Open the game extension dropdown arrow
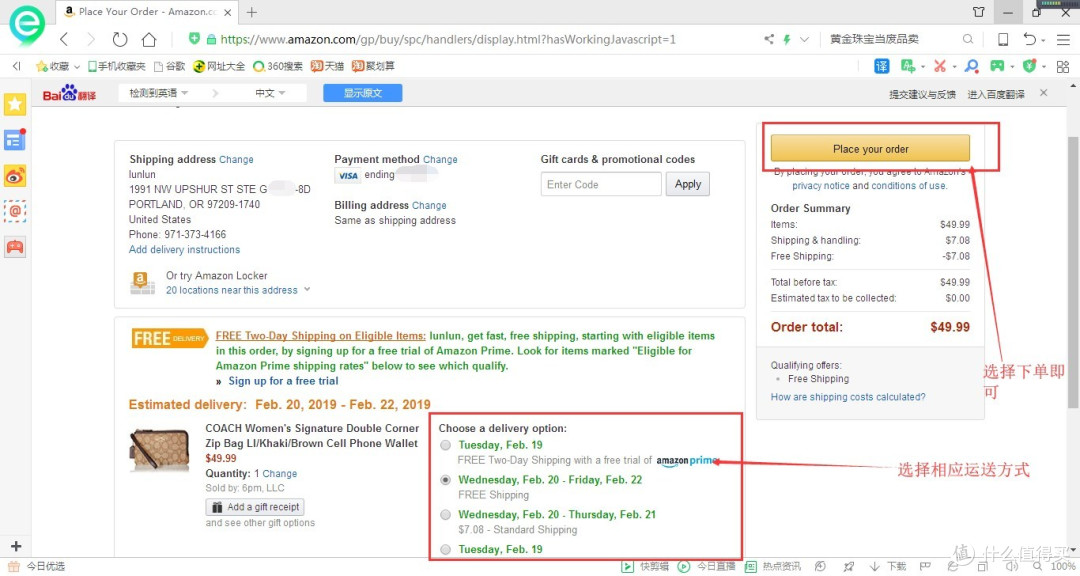Viewport: 1080px width, 576px height. pos(1012,67)
